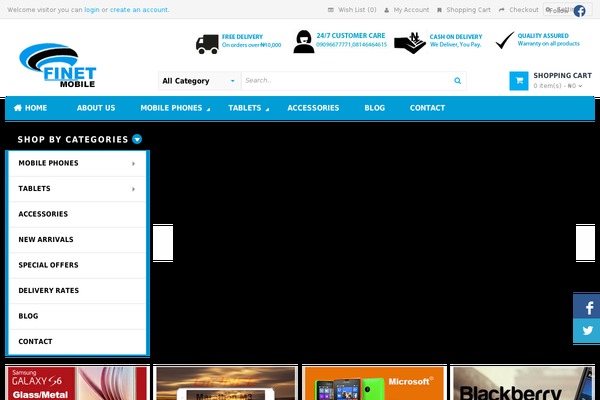Open About Us page
This screenshot has height=400, width=600.
[96, 108]
